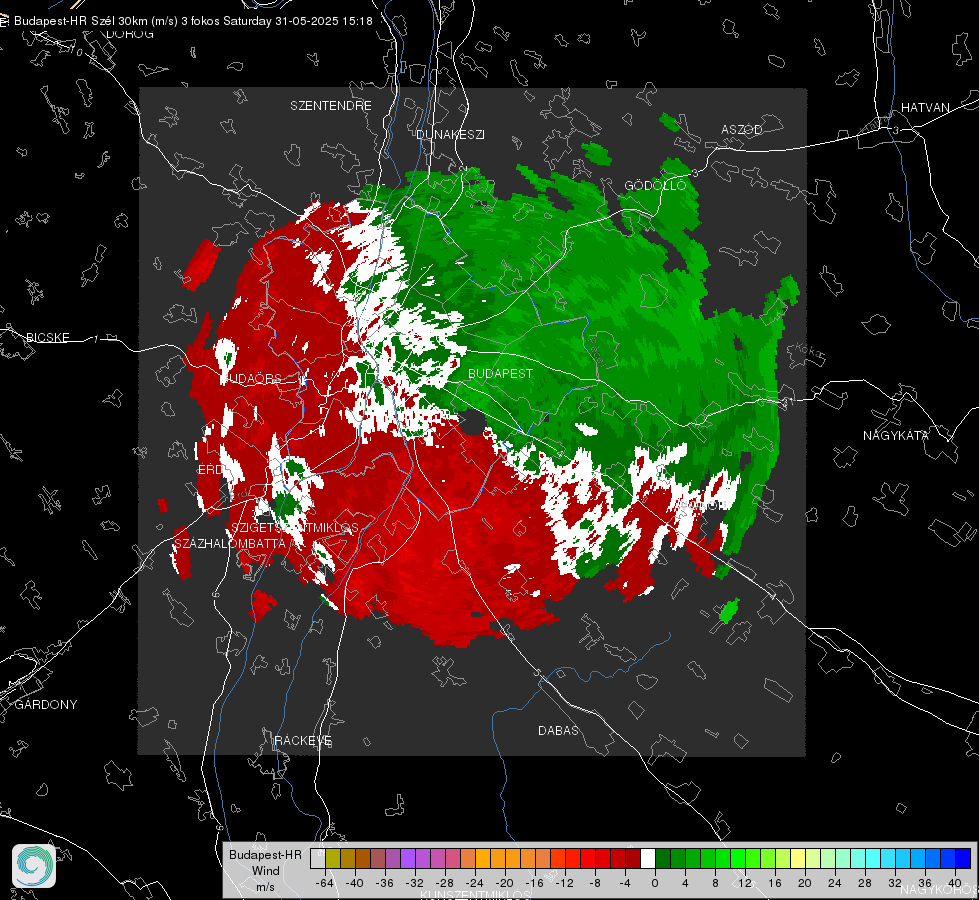The height and width of the screenshot is (900, 979).
Task: Click the SZÁZHALOMBATTA map label
Action: click(230, 543)
